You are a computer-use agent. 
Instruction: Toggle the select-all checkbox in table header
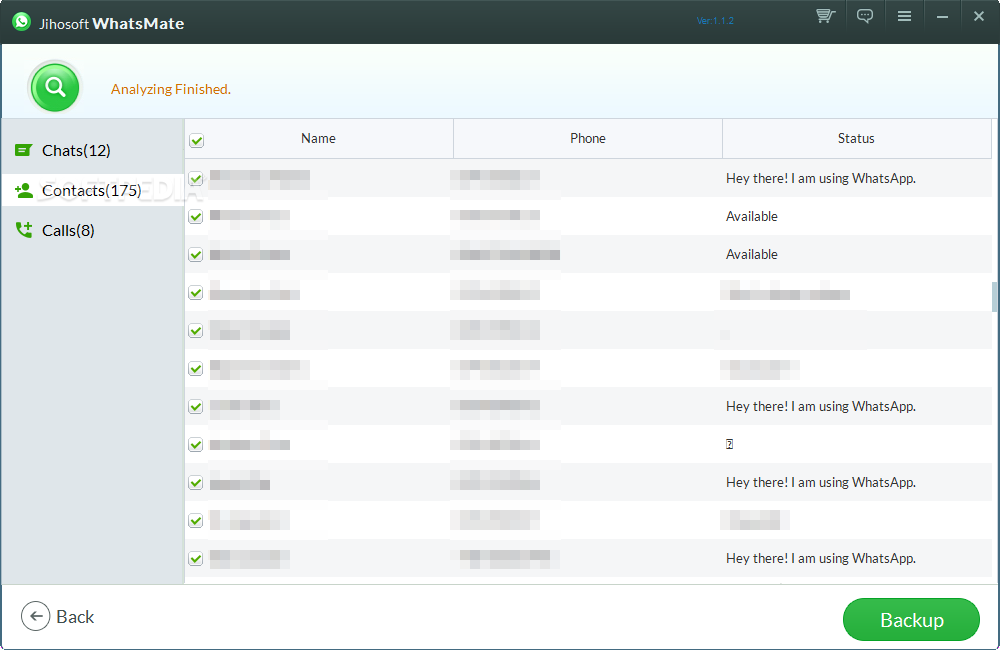pyautogui.click(x=196, y=140)
